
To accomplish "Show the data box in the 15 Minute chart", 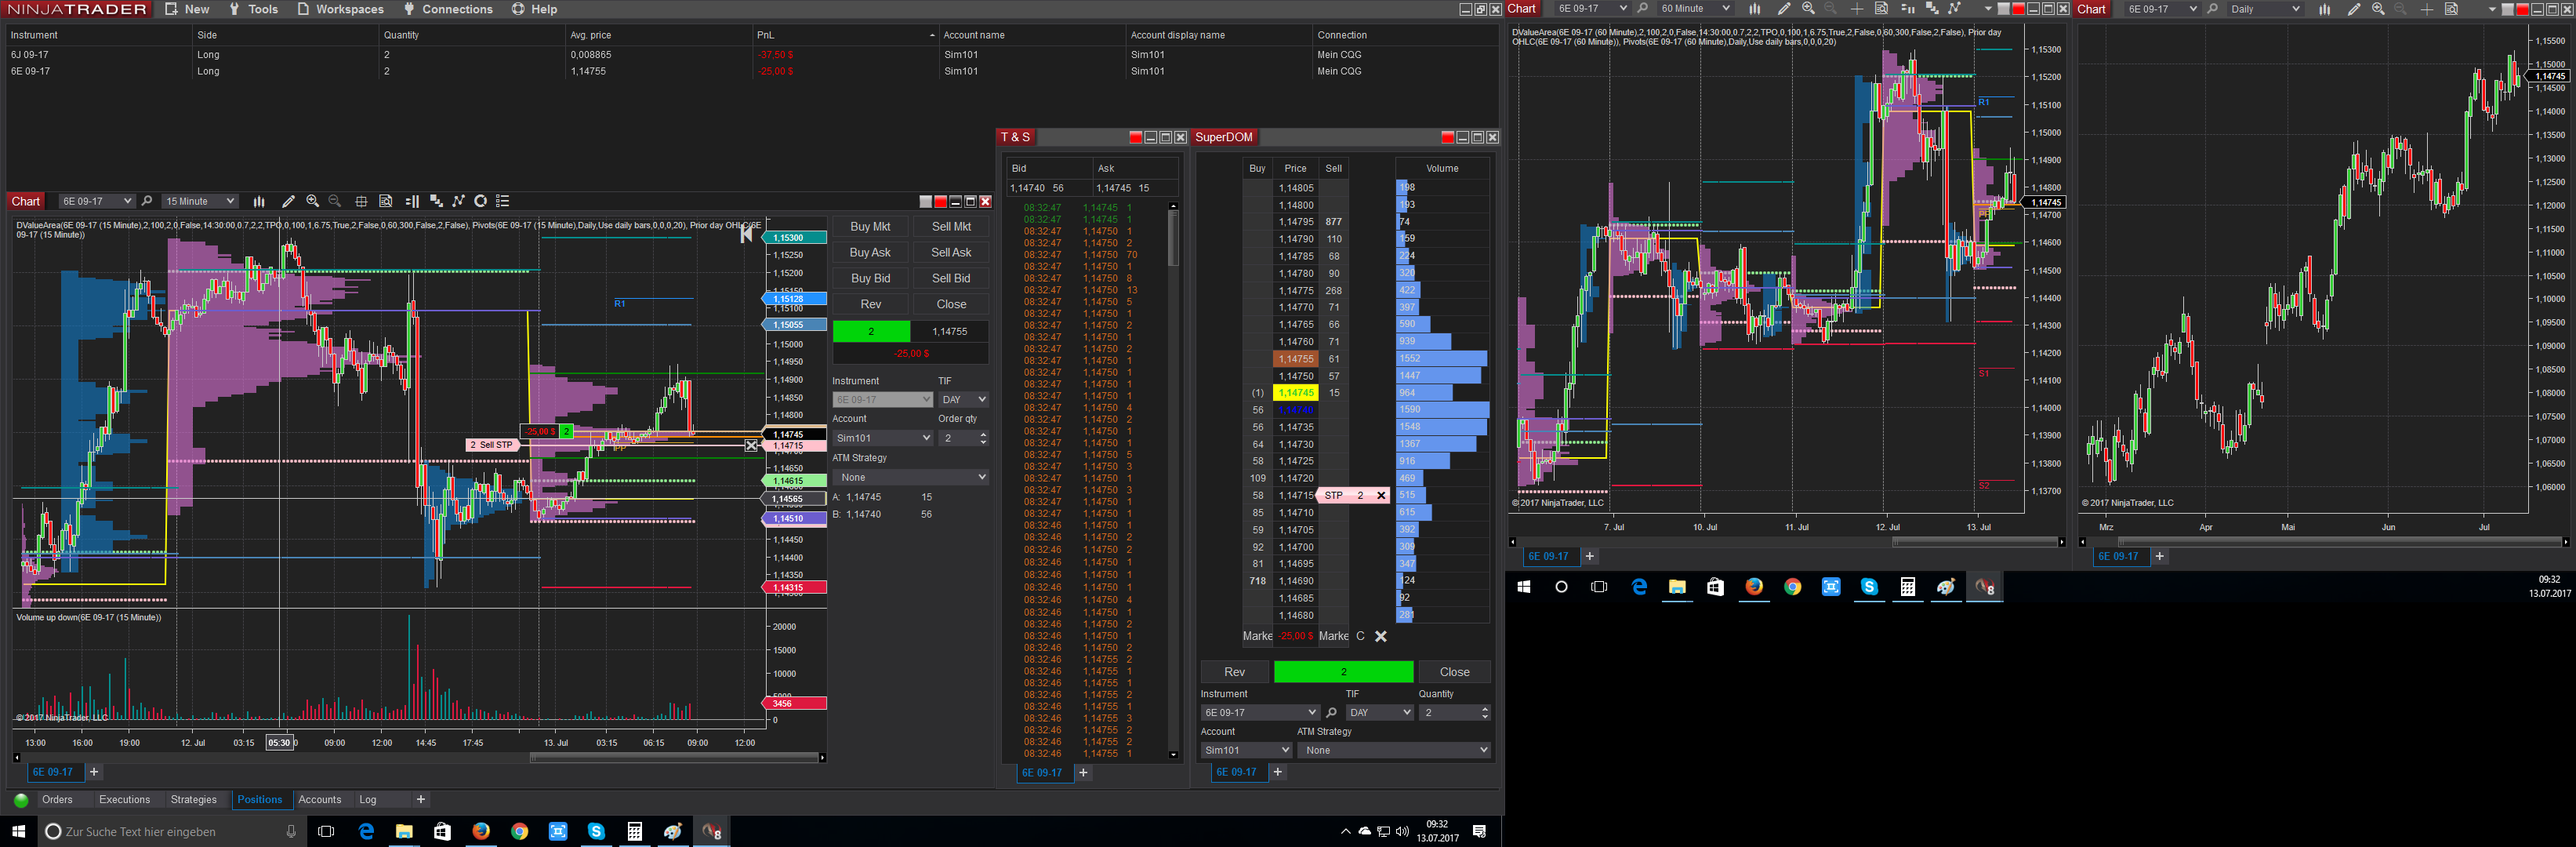I will point(385,201).
